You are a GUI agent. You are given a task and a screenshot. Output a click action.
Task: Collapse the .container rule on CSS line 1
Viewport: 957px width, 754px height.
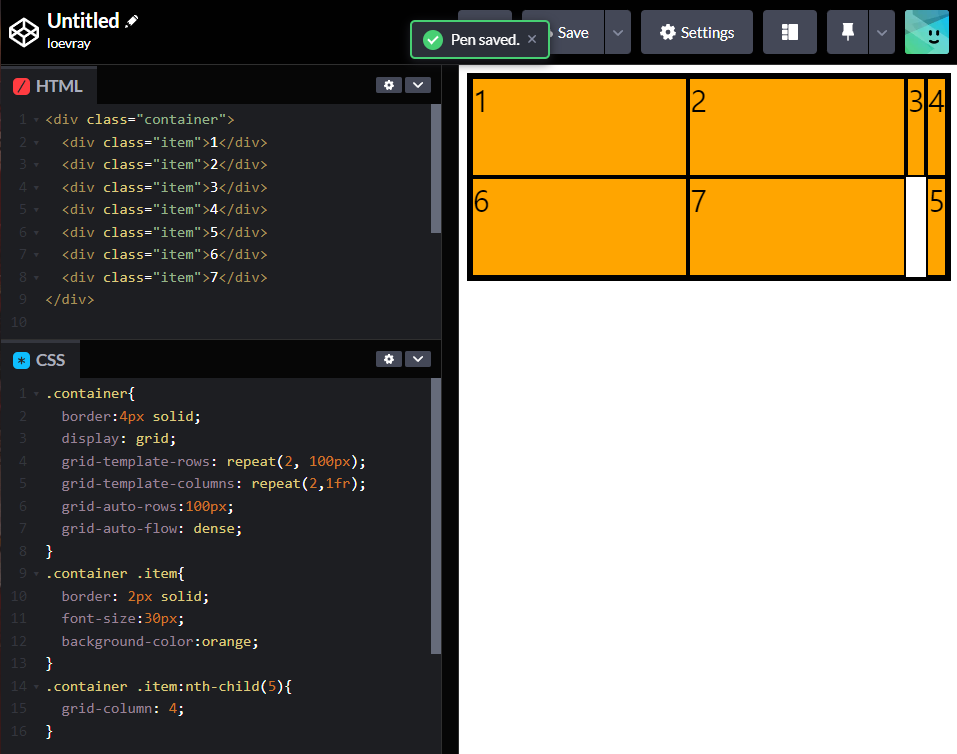point(36,394)
